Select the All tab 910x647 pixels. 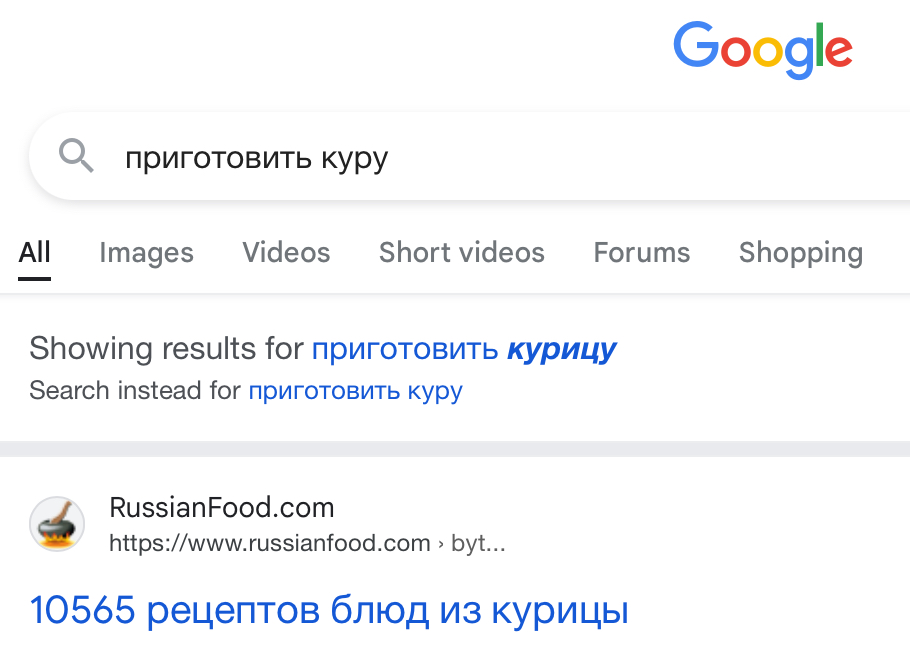tap(34, 253)
